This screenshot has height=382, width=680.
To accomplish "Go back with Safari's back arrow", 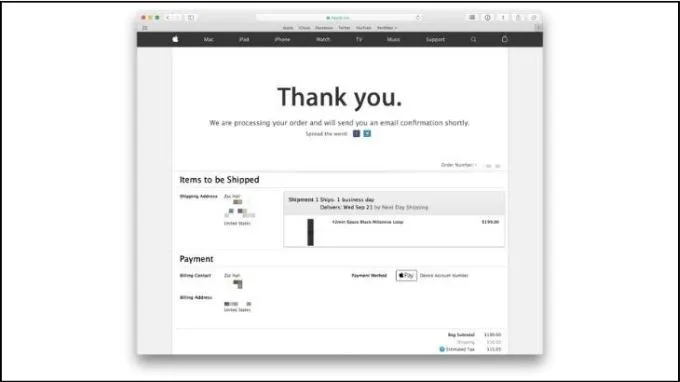I will pyautogui.click(x=168, y=18).
